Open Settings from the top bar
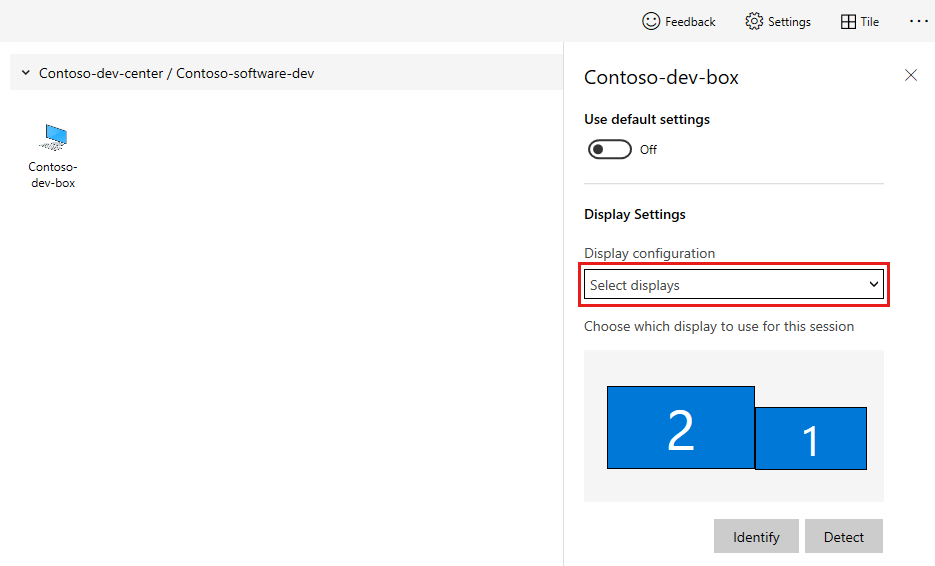Image resolution: width=935 pixels, height=566 pixels. 778,21
